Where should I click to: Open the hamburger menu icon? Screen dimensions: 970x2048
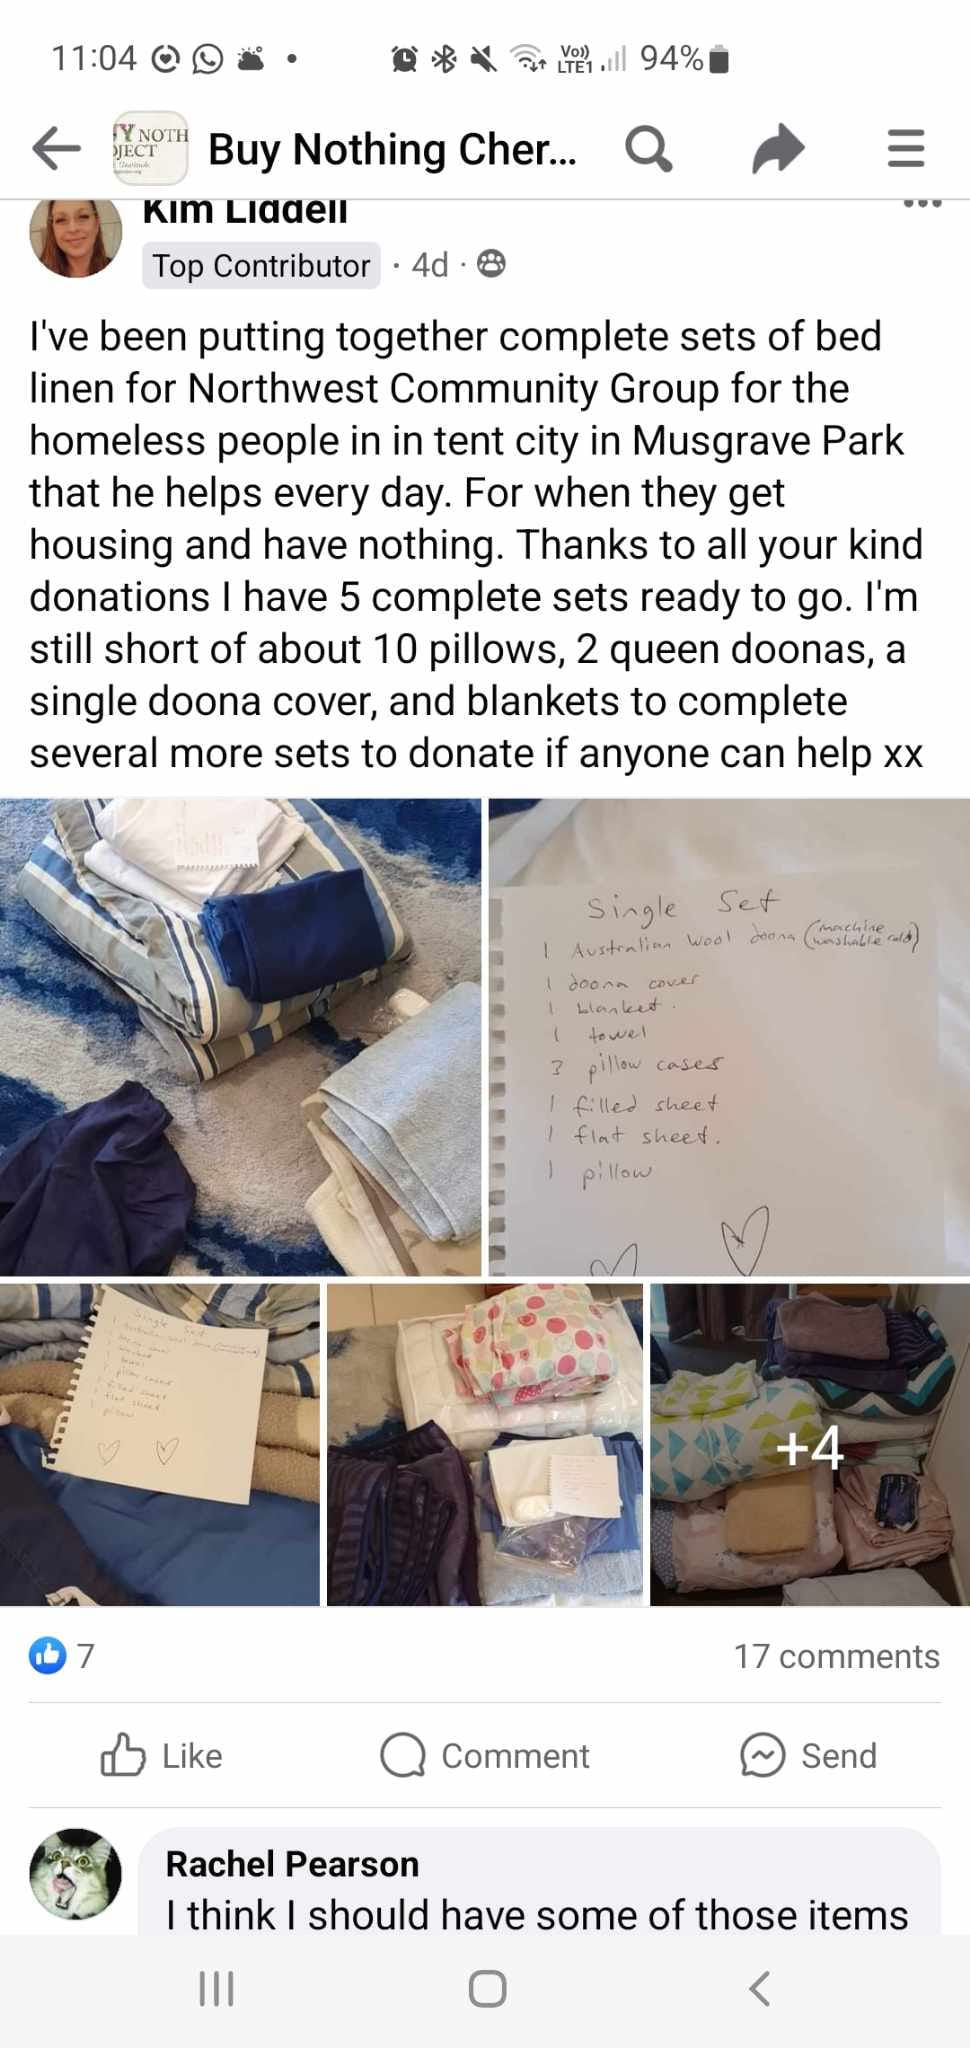pyautogui.click(x=906, y=149)
